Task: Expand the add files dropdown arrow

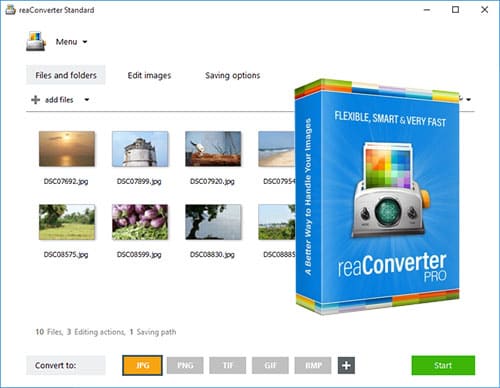Action: 87,100
